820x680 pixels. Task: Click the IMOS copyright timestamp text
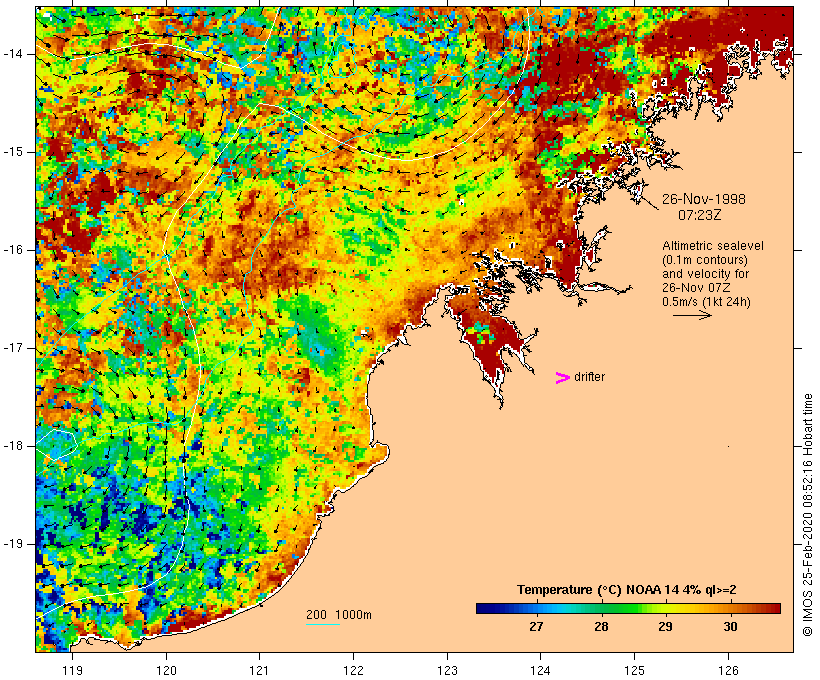pos(807,515)
